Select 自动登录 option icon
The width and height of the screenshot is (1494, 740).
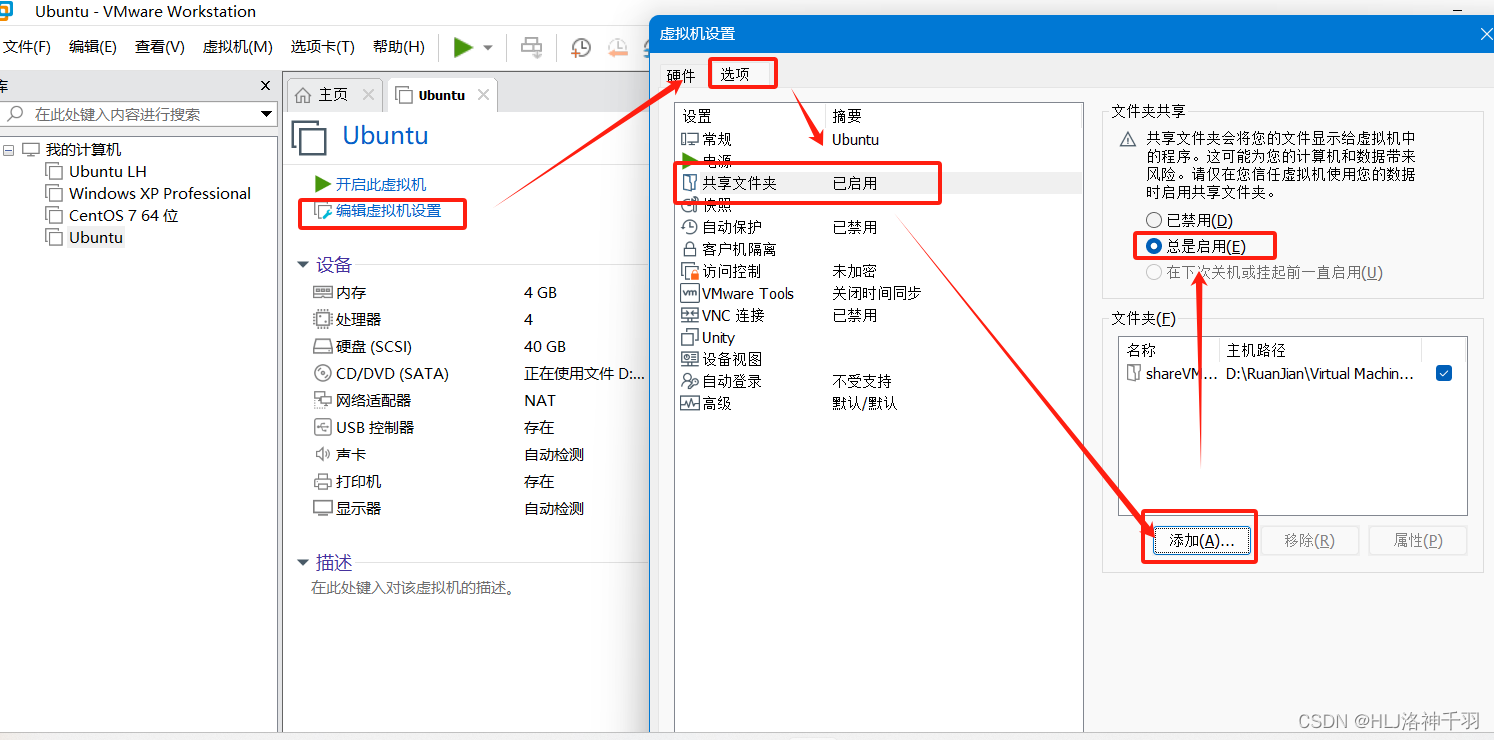pos(690,381)
